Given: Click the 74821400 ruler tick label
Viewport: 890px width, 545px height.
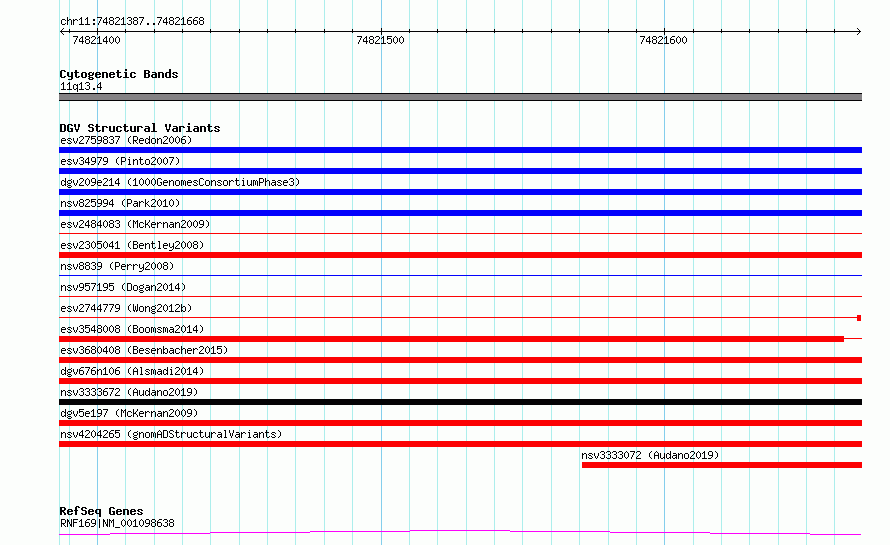Looking at the screenshot, I should [x=96, y=40].
